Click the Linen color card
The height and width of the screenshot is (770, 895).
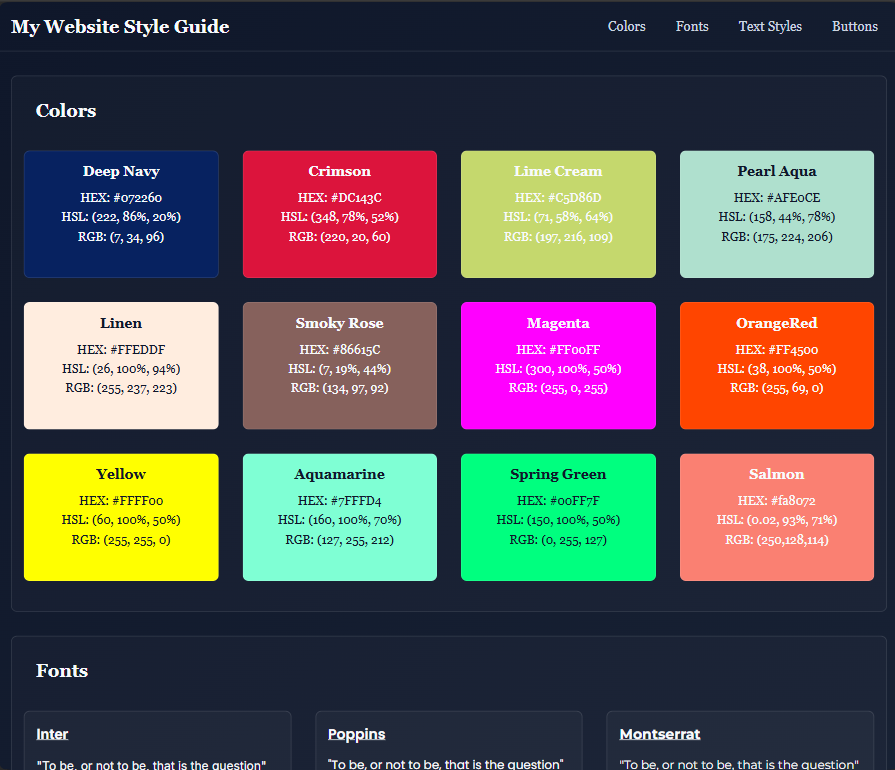pos(121,365)
